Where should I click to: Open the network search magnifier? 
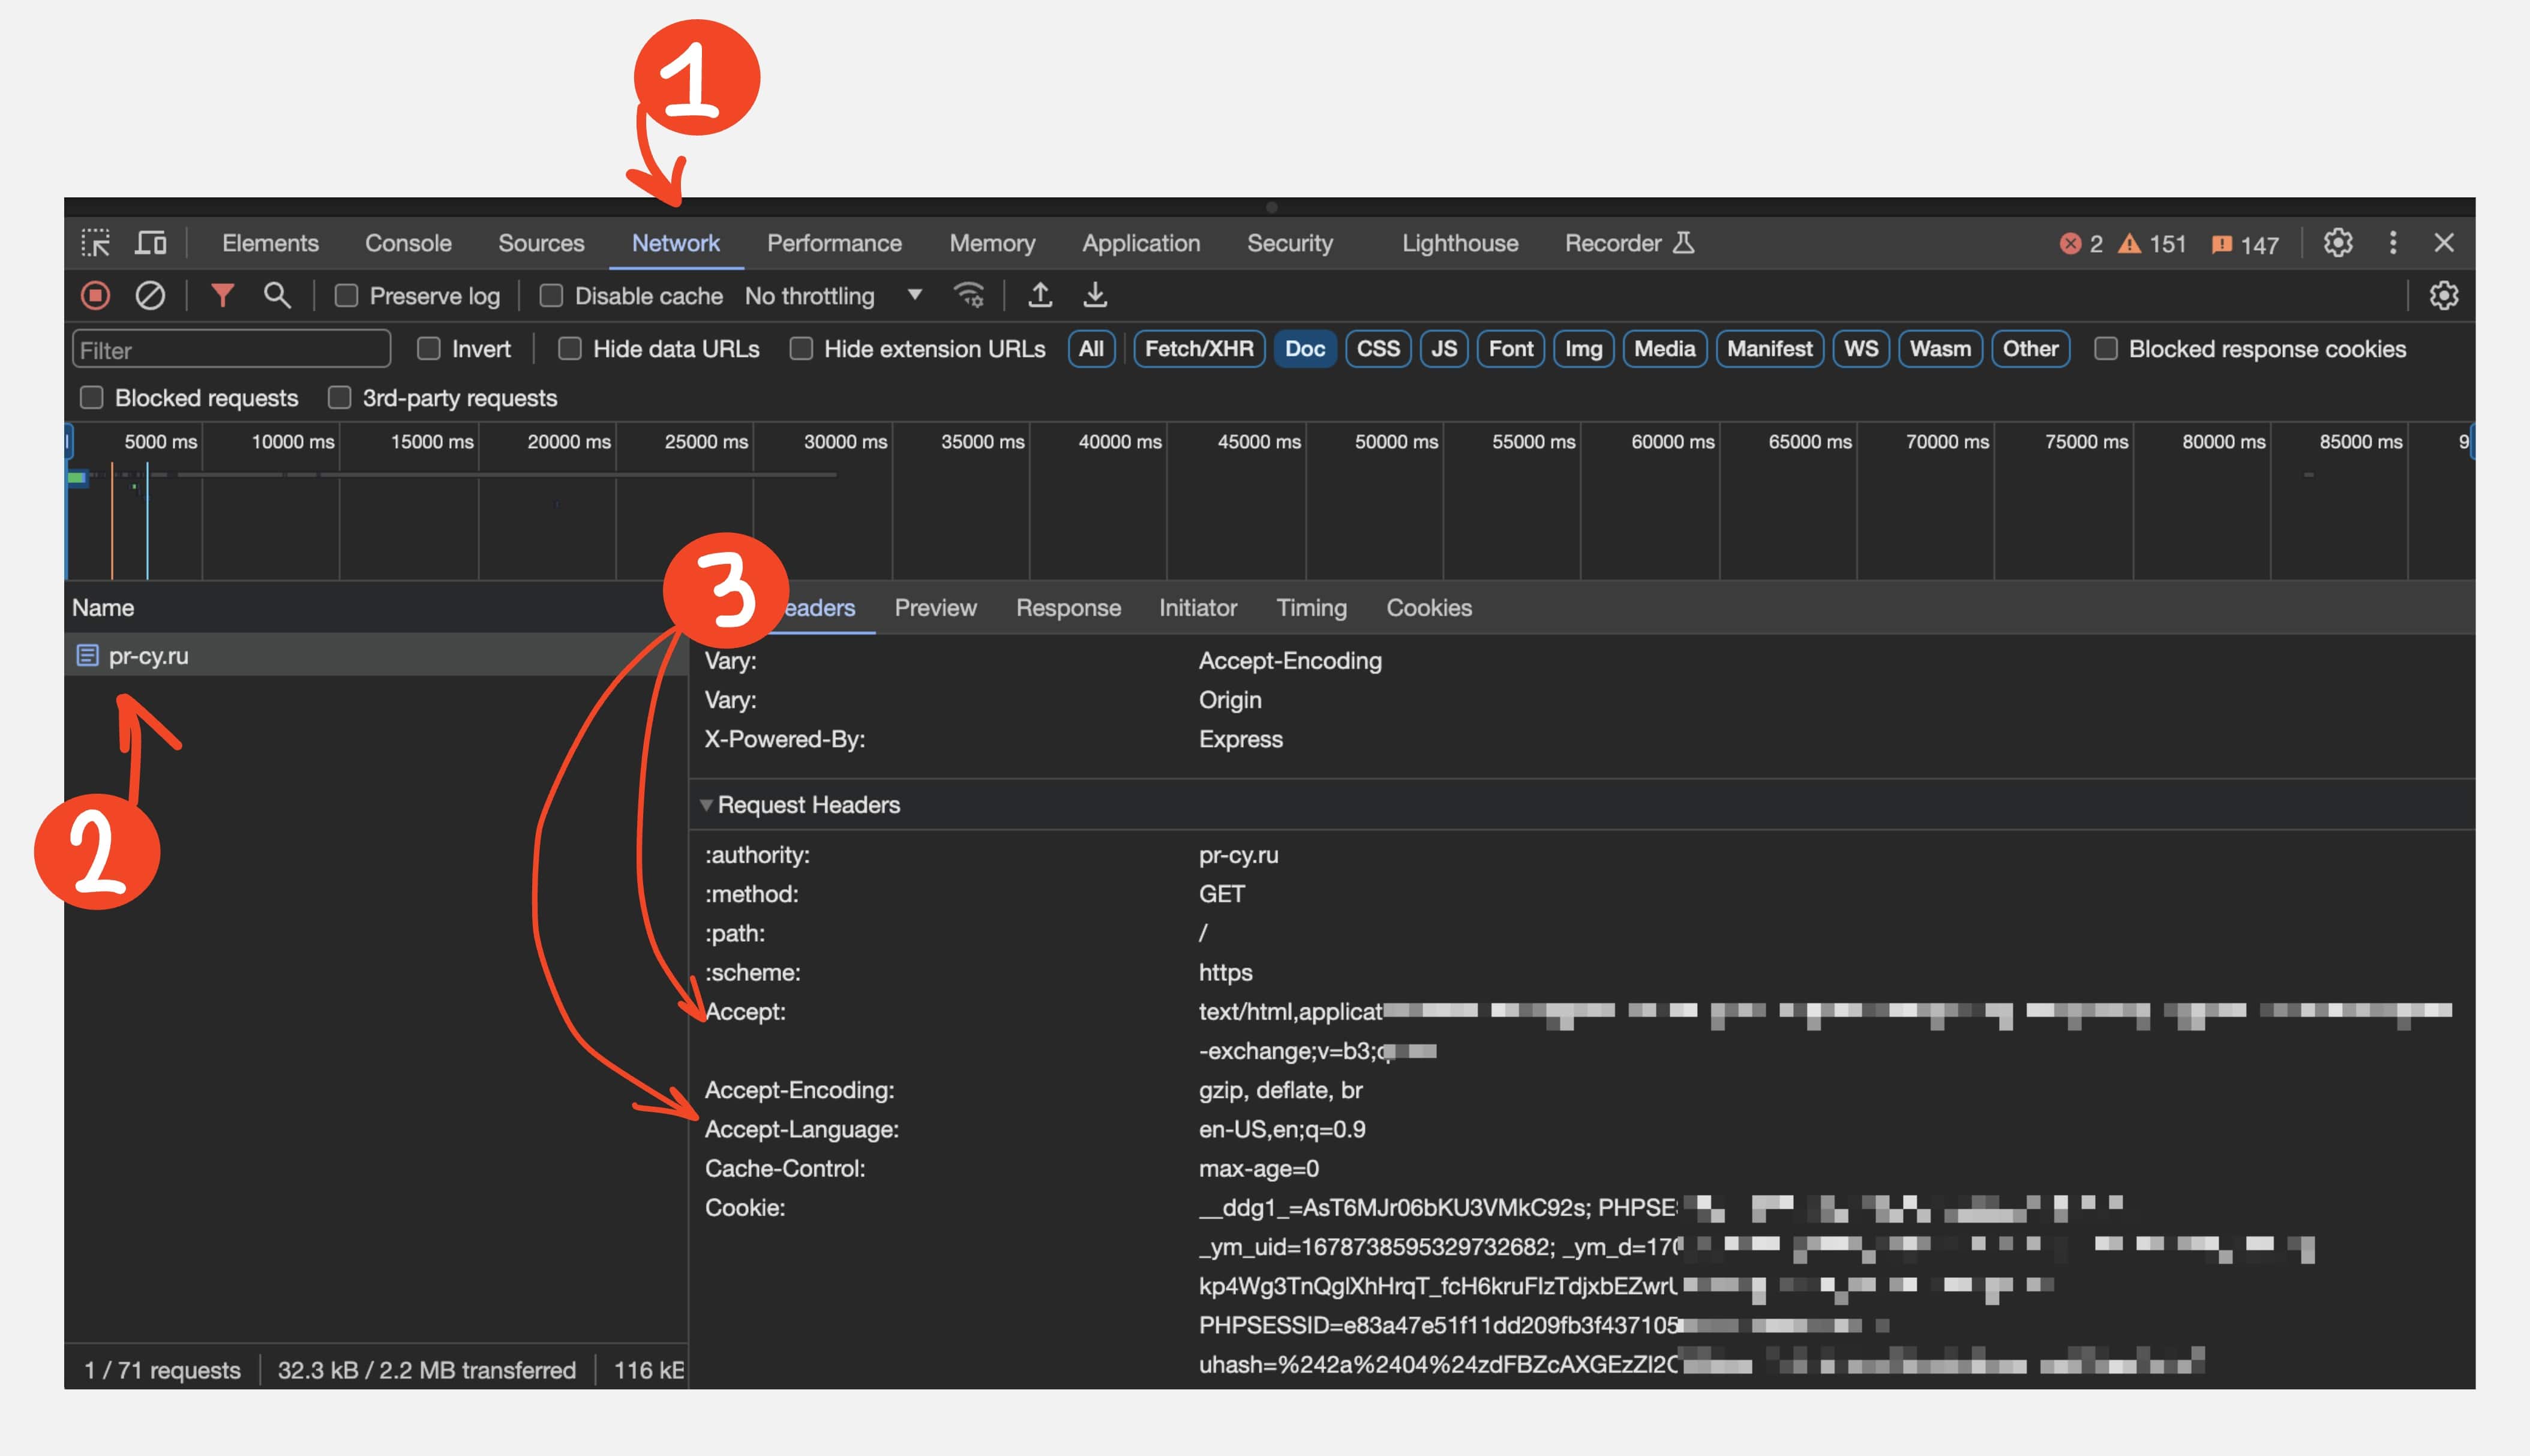tap(277, 296)
